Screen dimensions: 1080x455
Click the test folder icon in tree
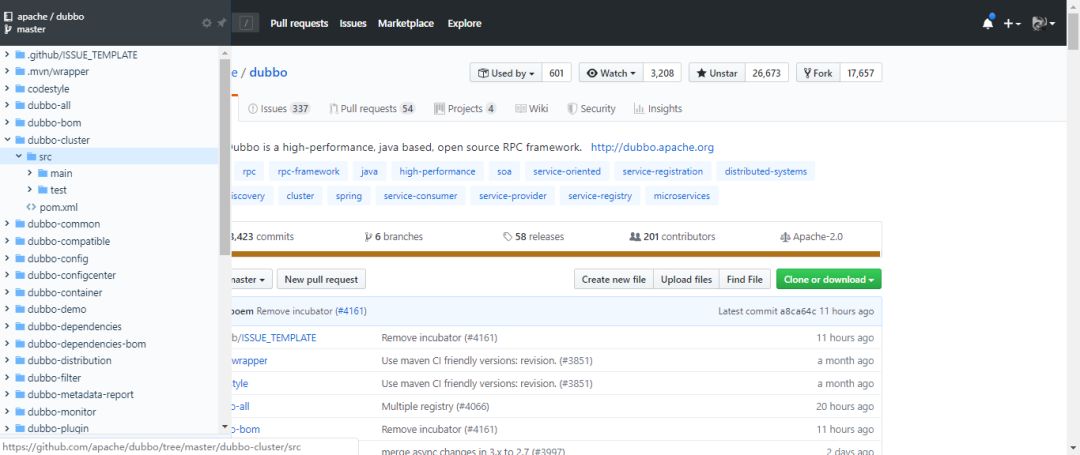tap(43, 189)
